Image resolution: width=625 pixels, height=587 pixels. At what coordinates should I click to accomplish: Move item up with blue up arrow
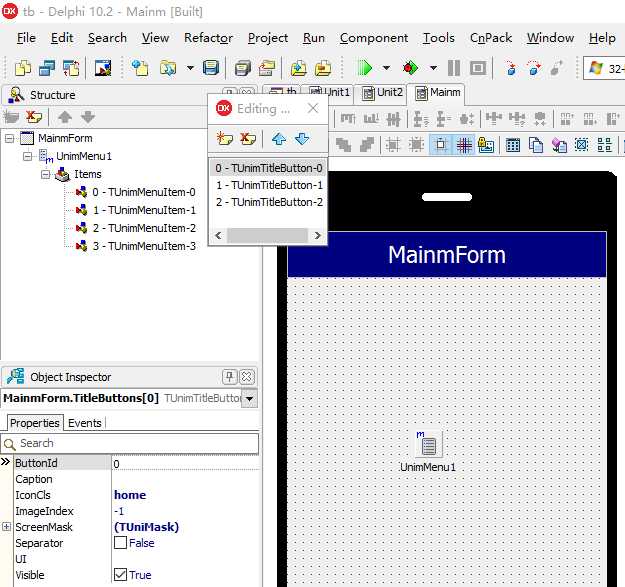(x=279, y=139)
